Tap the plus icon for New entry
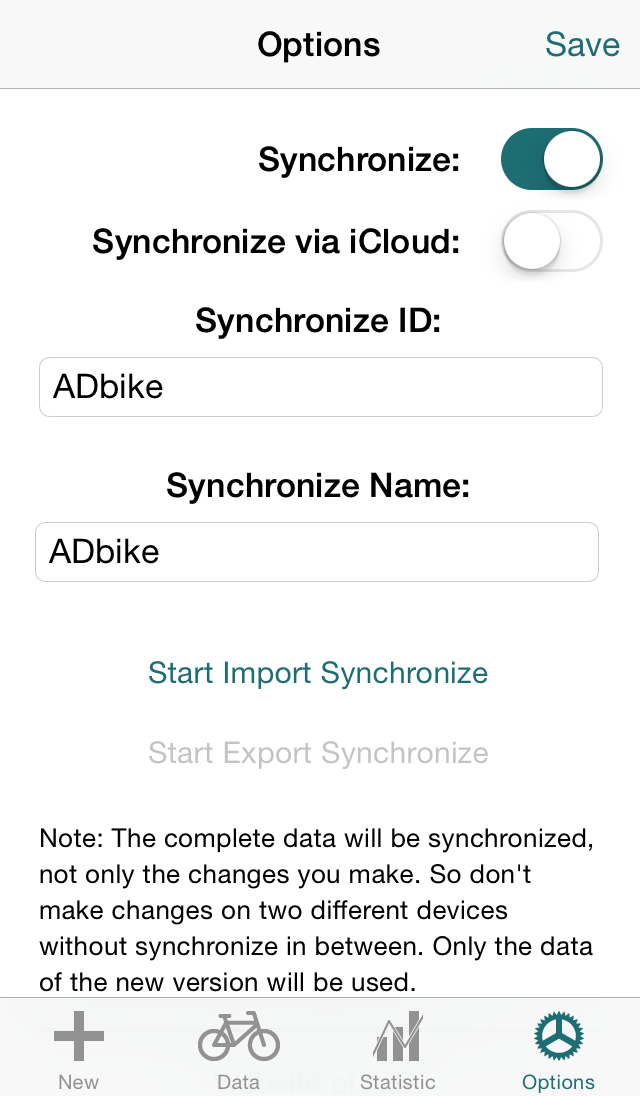 click(x=79, y=1036)
